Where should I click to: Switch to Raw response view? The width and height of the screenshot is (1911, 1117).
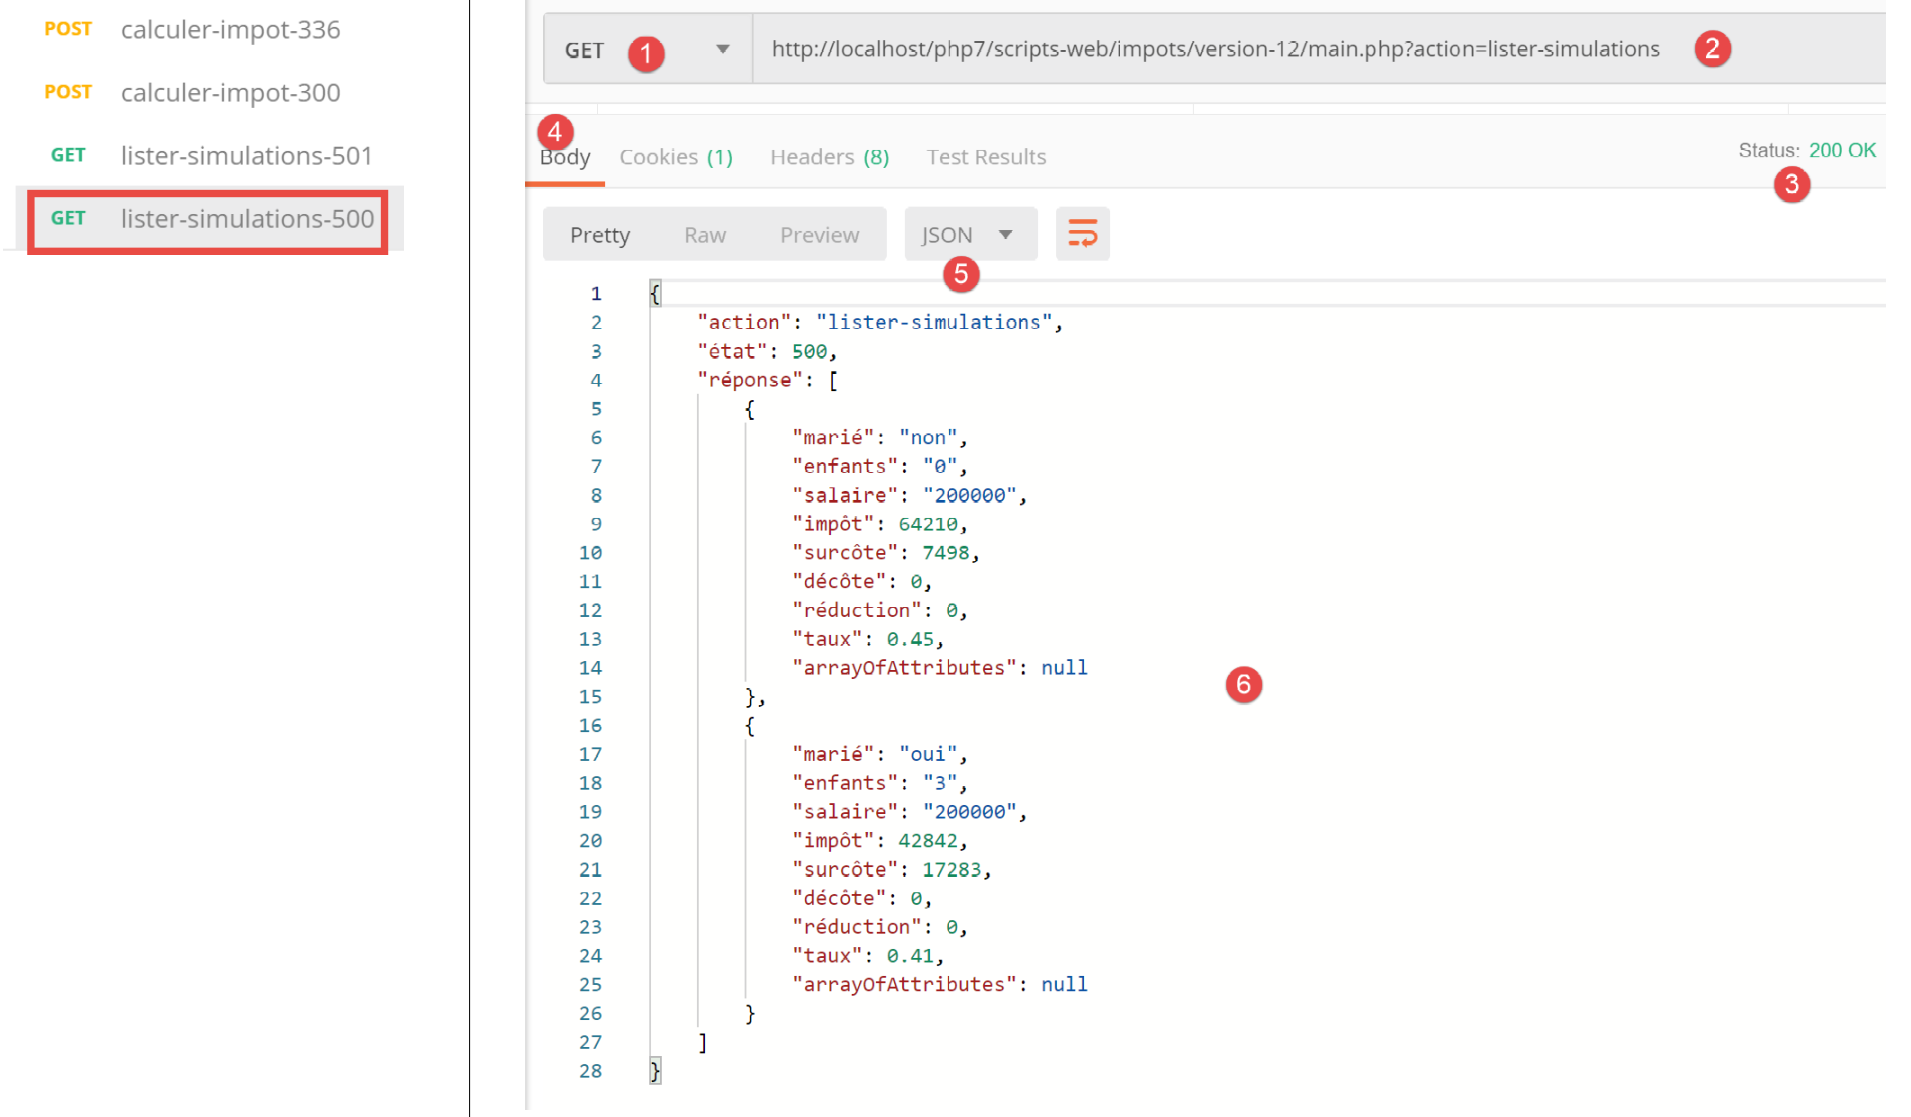click(x=704, y=235)
